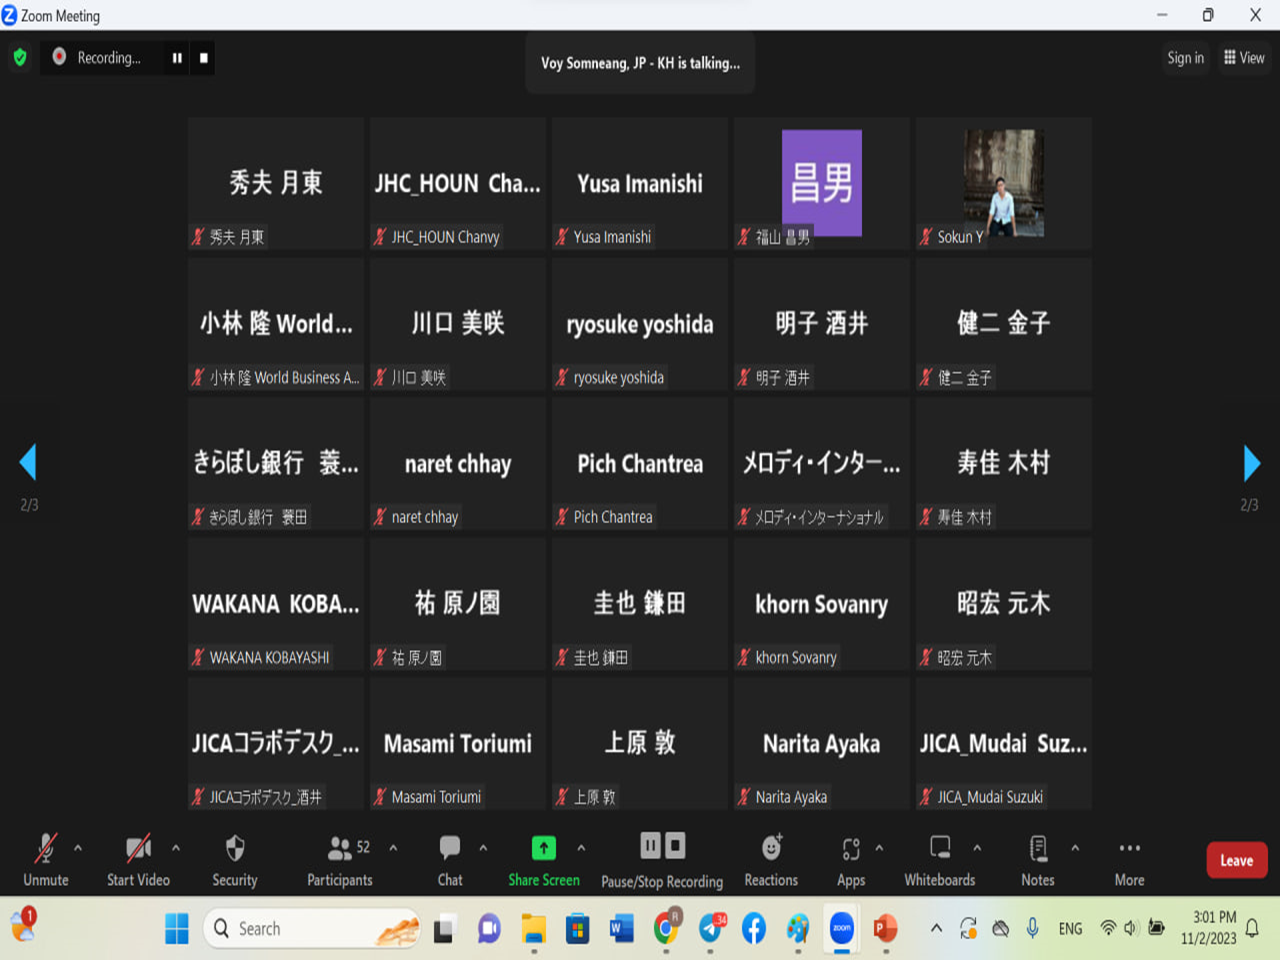Open the Participants panel
1280x960 pixels.
tap(340, 860)
